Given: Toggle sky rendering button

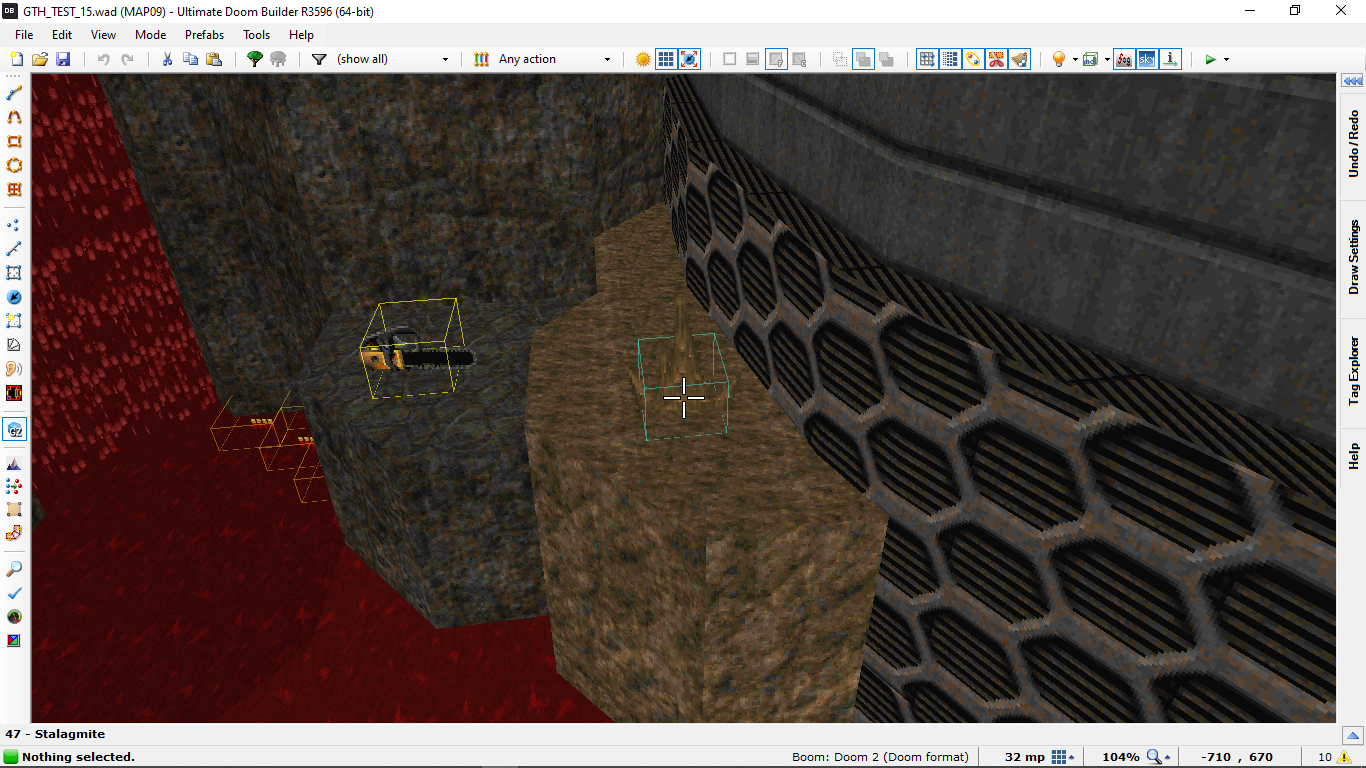Looking at the screenshot, I should click(x=1147, y=59).
